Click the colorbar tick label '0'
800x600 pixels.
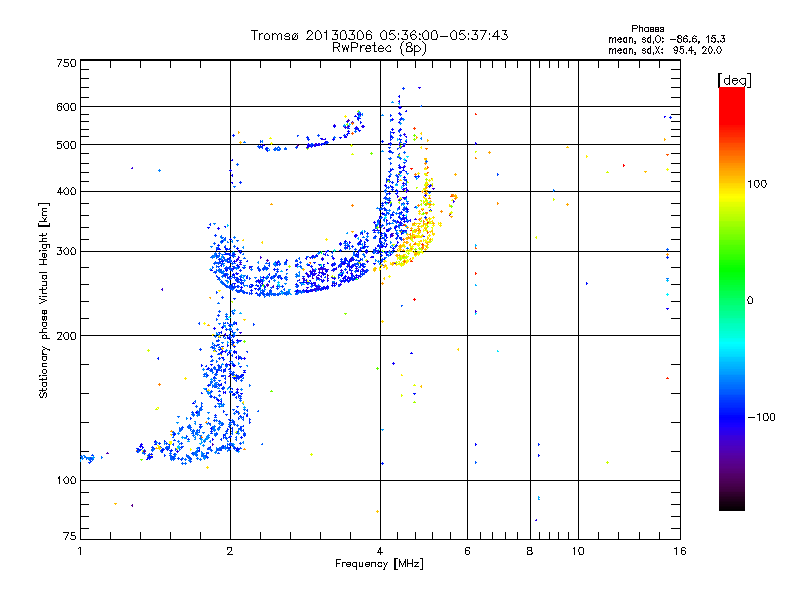coord(750,301)
